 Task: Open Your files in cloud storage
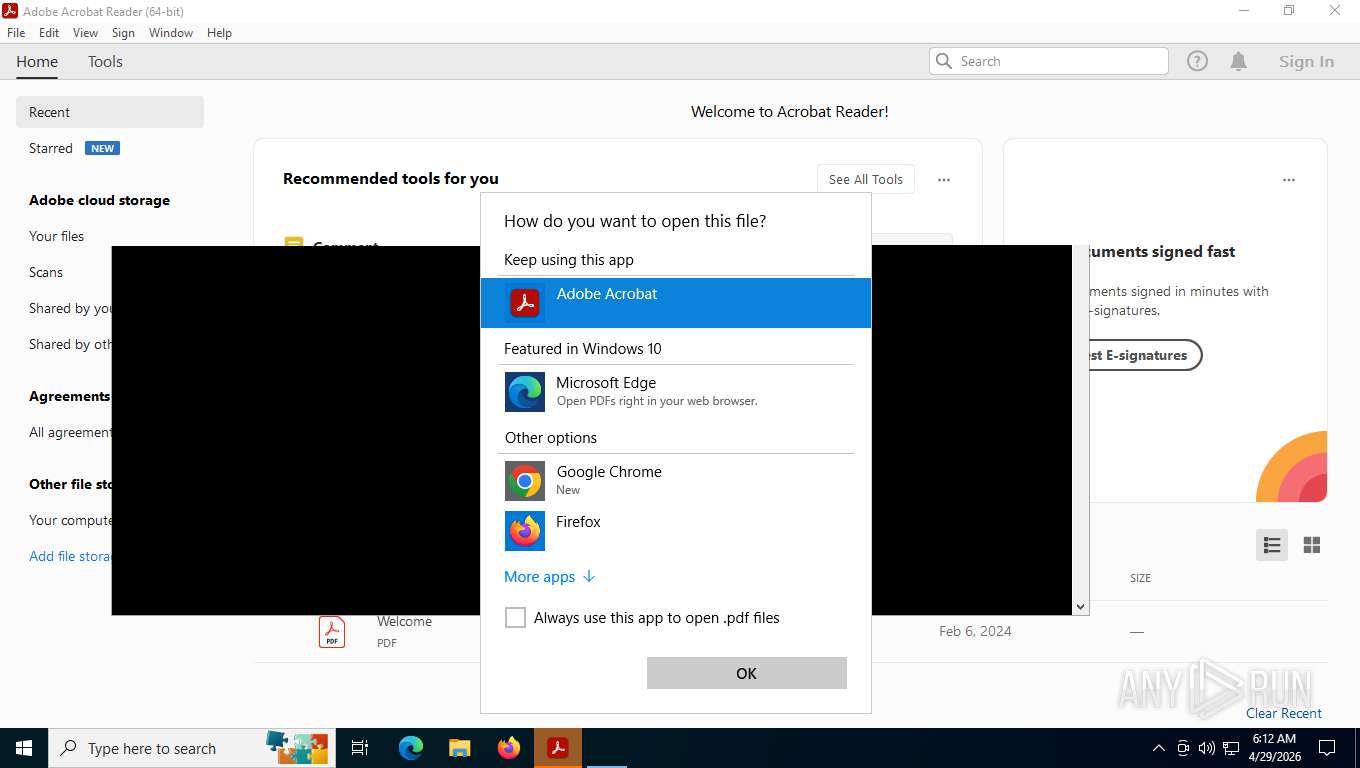pos(57,236)
